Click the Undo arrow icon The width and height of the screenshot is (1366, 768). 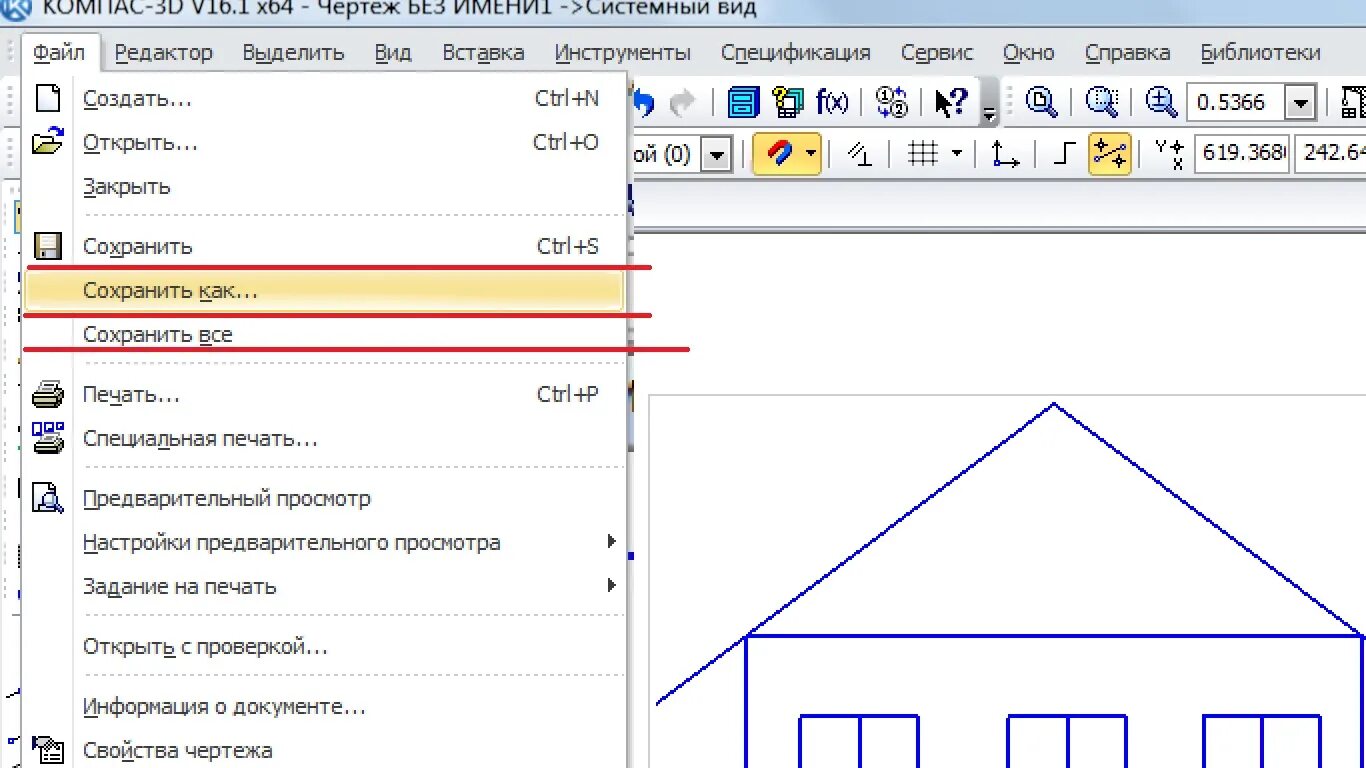[644, 102]
